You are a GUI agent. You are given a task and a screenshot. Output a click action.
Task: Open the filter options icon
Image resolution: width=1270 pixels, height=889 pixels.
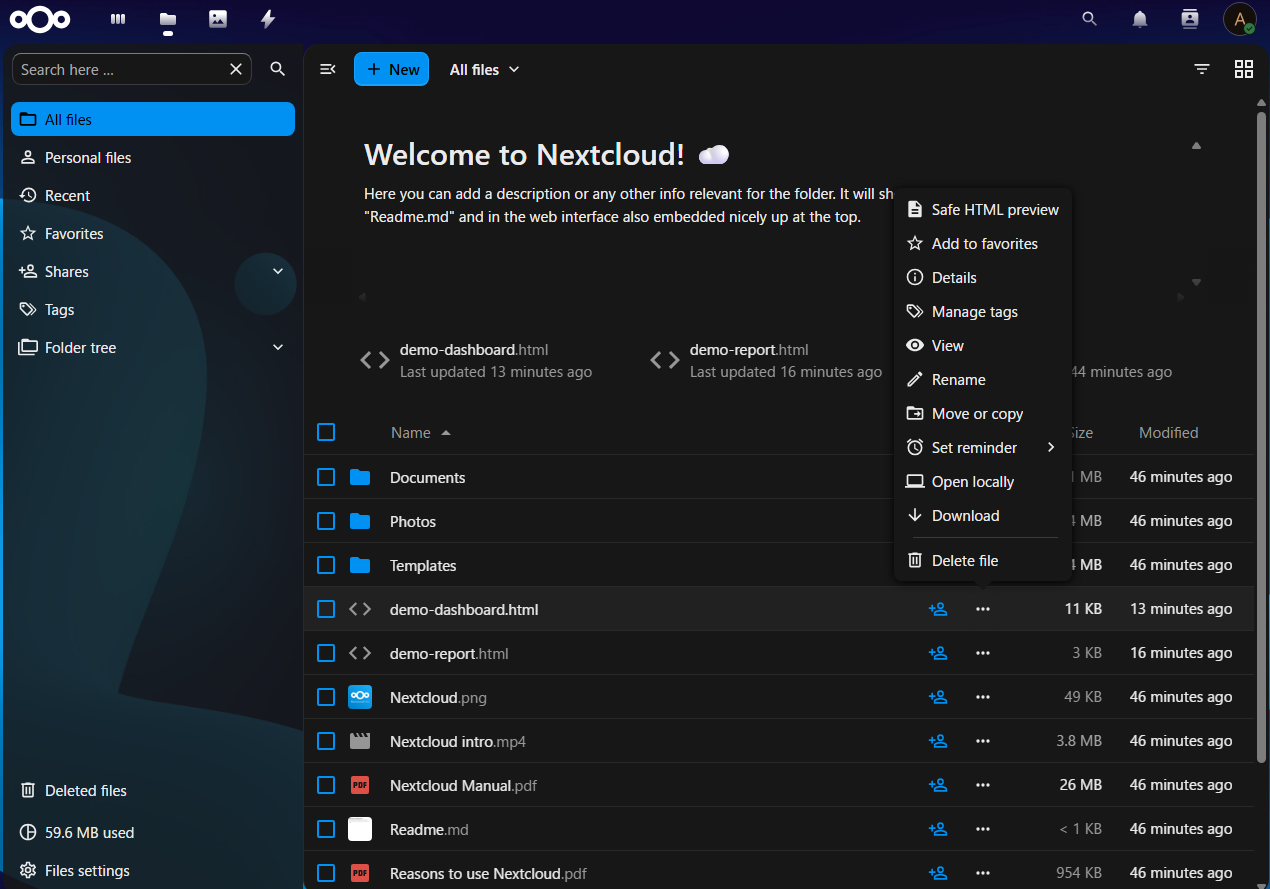tap(1202, 69)
